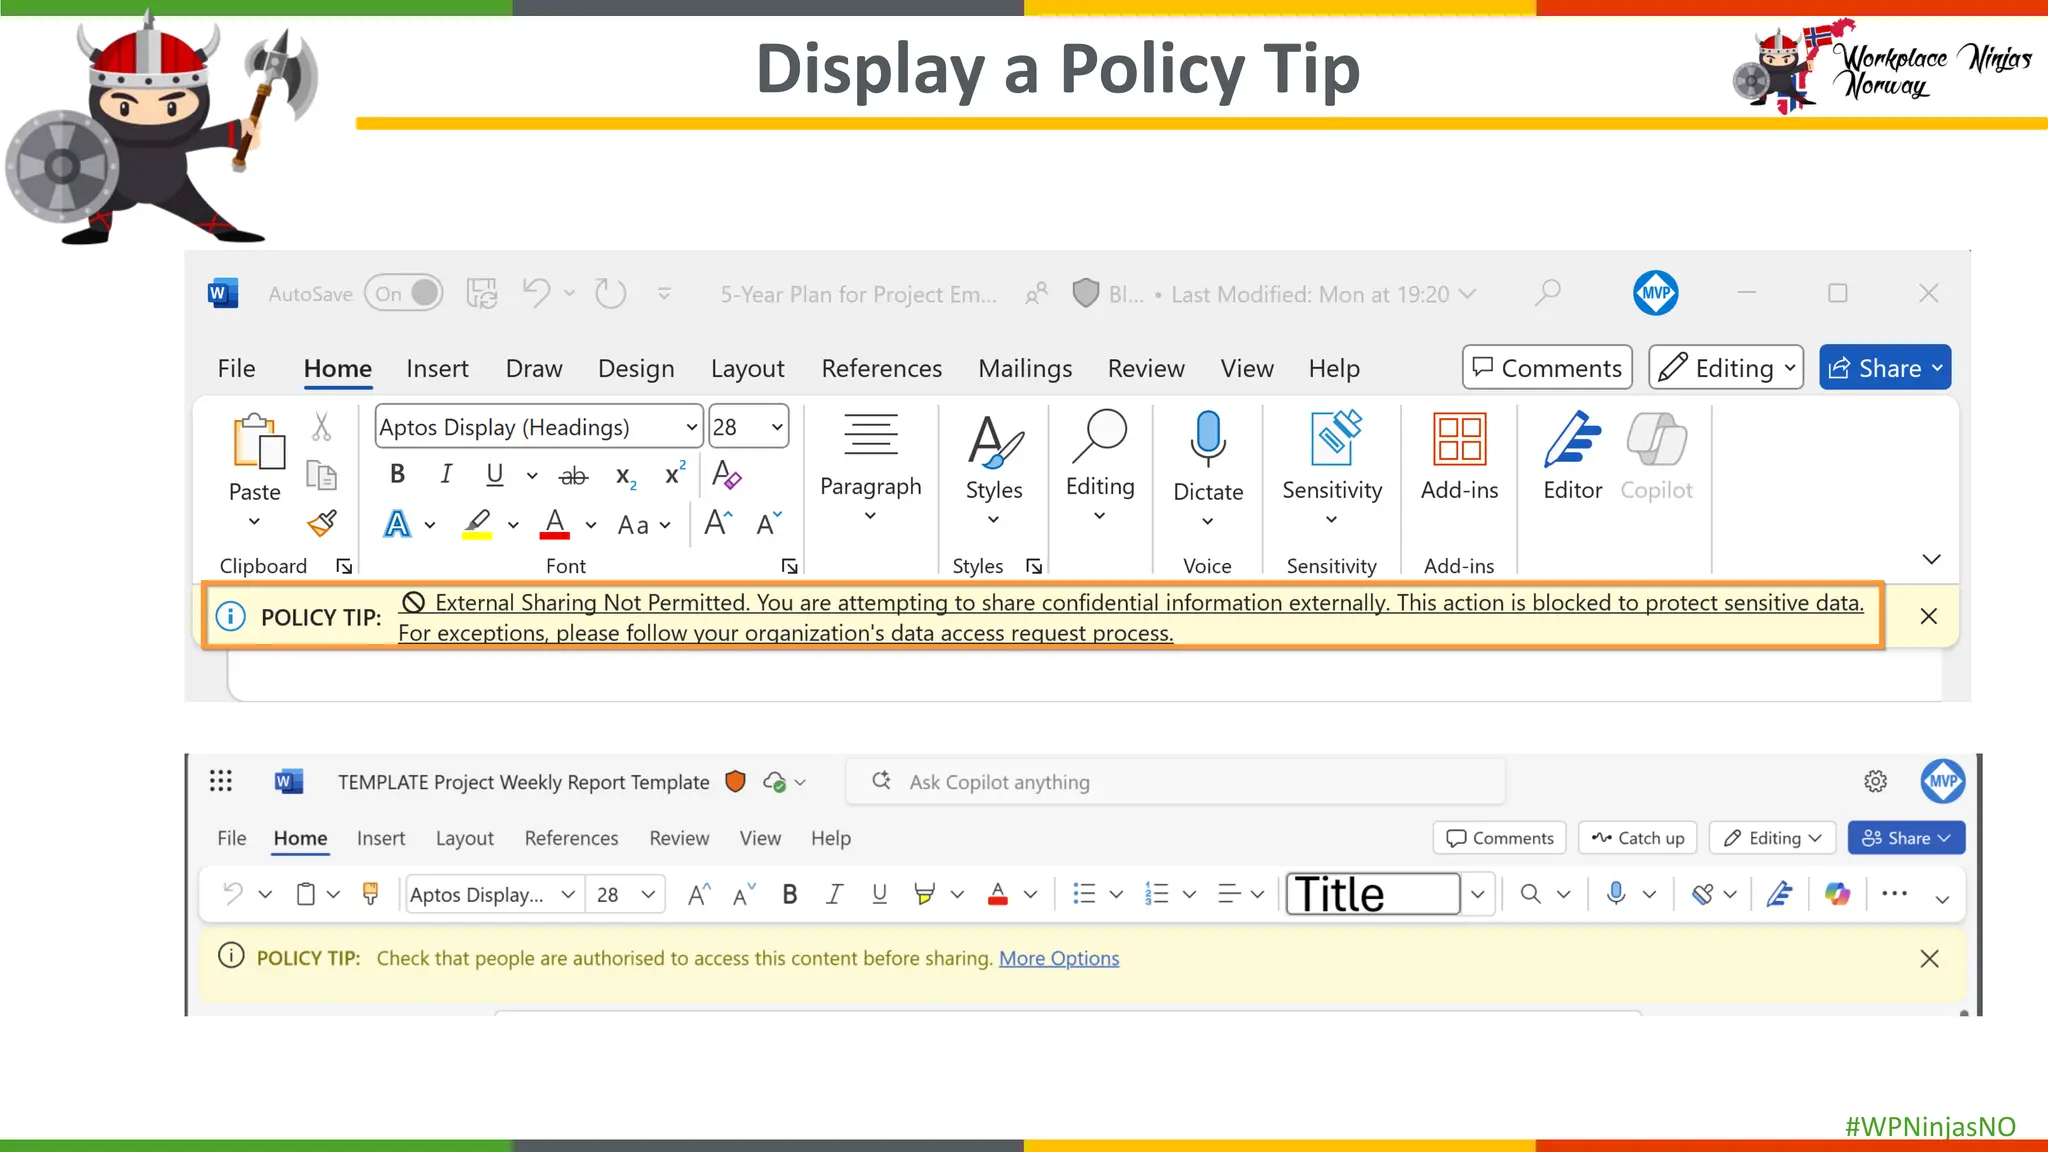Screen dimensions: 2048x1152
Task: Click the Clear All Formatting icon
Action: coord(726,474)
